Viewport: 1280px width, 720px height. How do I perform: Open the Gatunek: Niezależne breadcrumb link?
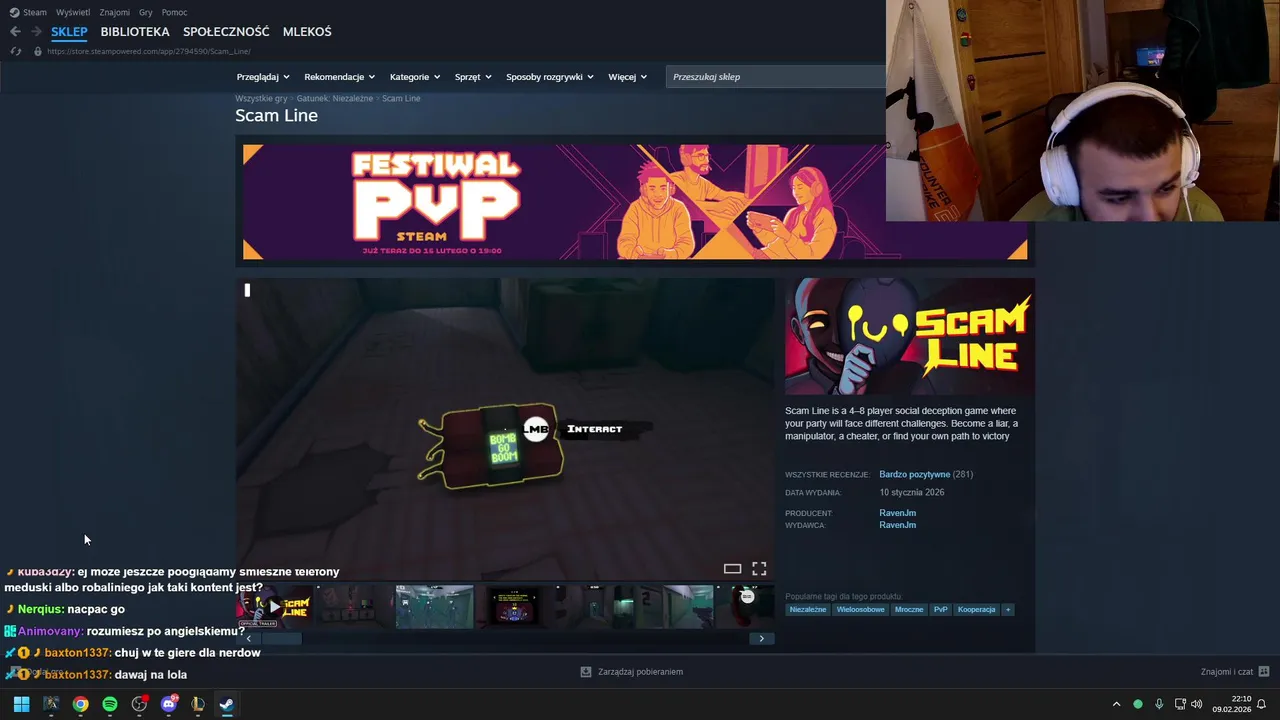pyautogui.click(x=335, y=98)
